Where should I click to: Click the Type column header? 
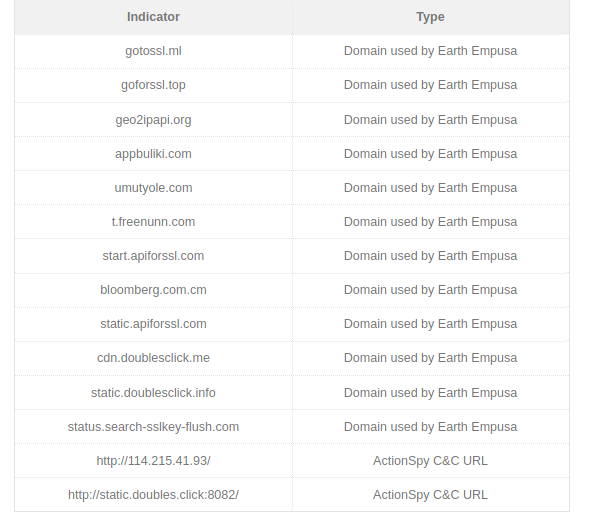click(430, 17)
